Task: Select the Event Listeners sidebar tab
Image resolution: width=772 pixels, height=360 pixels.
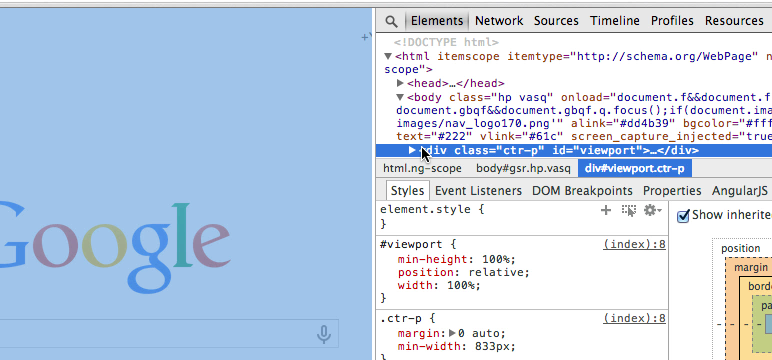Action: coord(478,191)
